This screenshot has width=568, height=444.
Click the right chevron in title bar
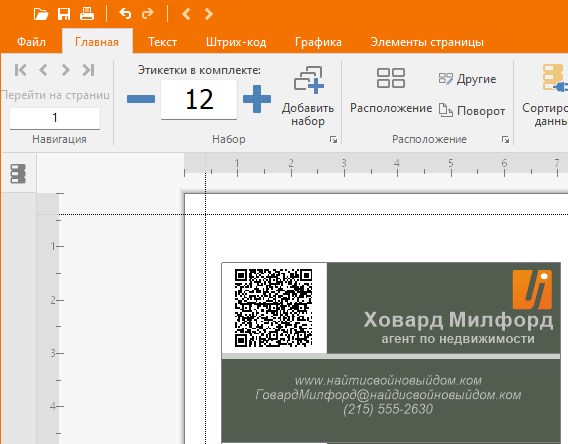[208, 14]
